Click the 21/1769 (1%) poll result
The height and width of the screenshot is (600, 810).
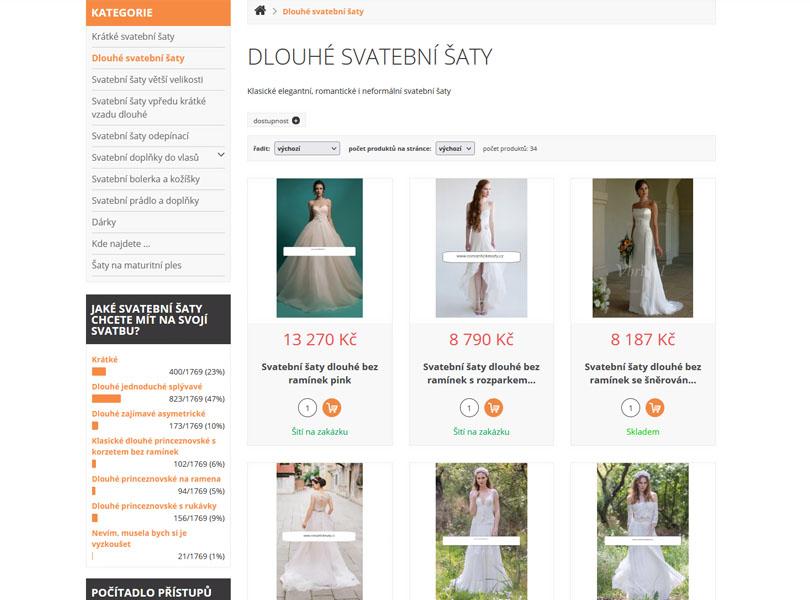(201, 556)
